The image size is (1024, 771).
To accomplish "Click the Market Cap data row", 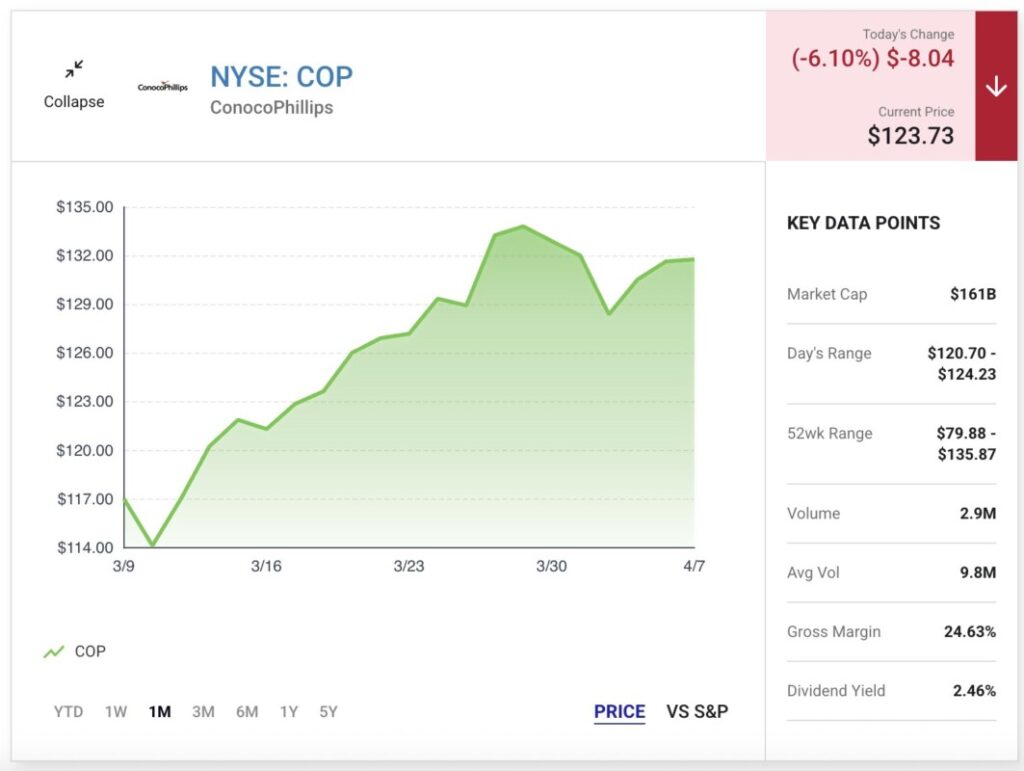I will (x=891, y=294).
